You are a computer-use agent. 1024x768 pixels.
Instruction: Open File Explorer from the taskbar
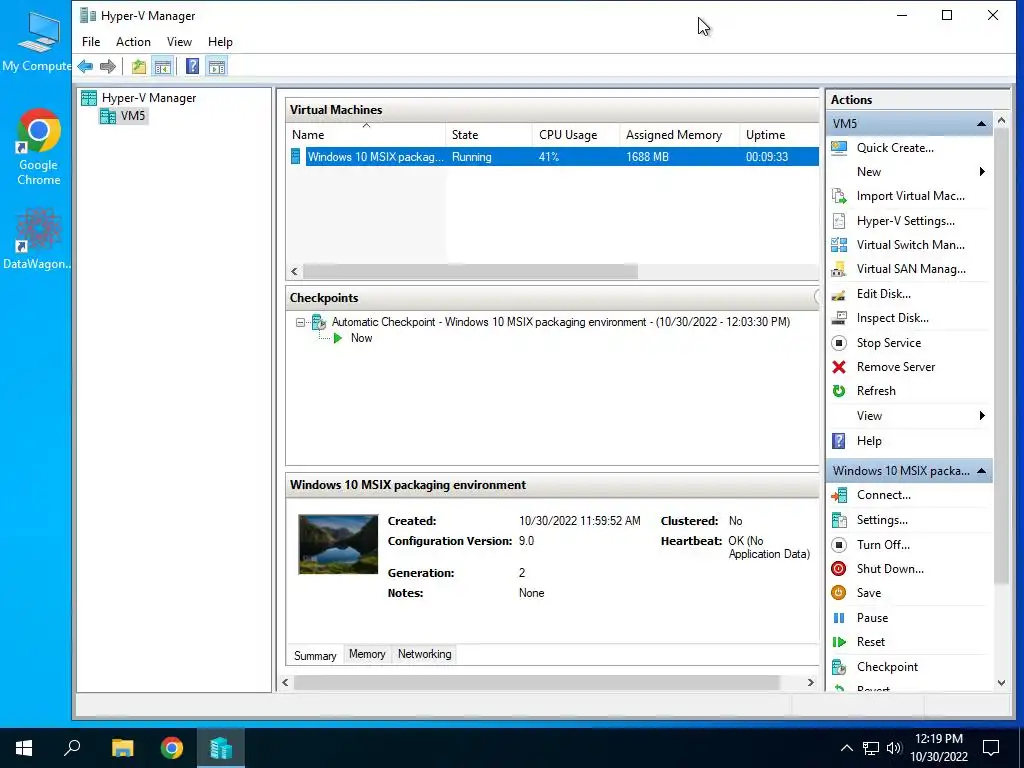(122, 748)
